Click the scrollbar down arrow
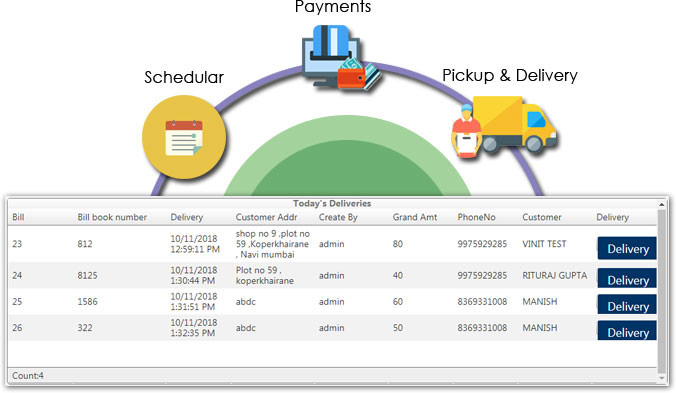 (x=662, y=378)
